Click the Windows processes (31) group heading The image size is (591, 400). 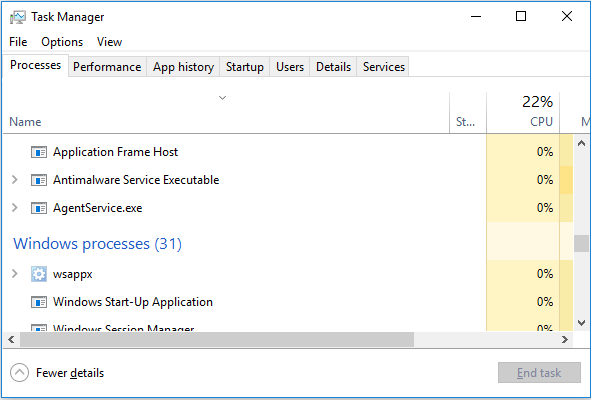click(x=97, y=244)
